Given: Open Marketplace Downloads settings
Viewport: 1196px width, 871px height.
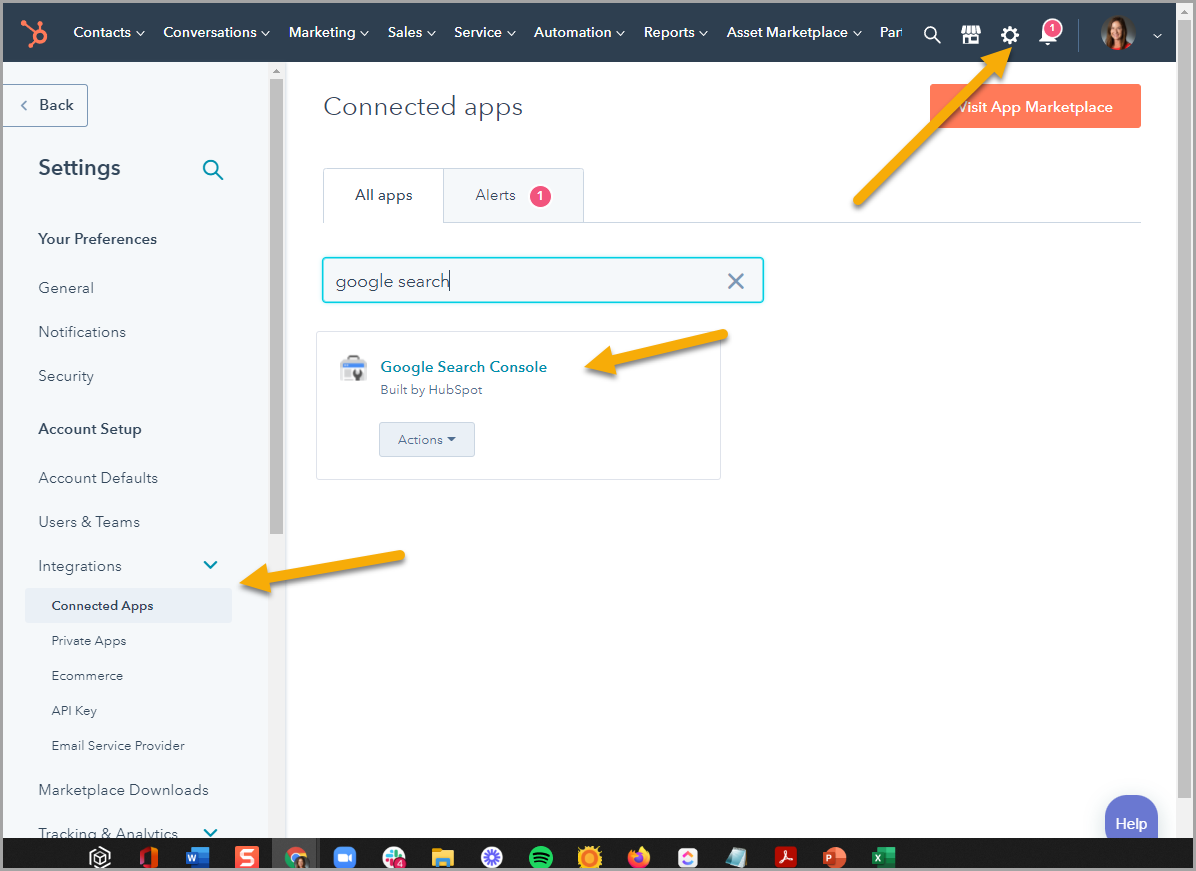Looking at the screenshot, I should pyautogui.click(x=124, y=790).
